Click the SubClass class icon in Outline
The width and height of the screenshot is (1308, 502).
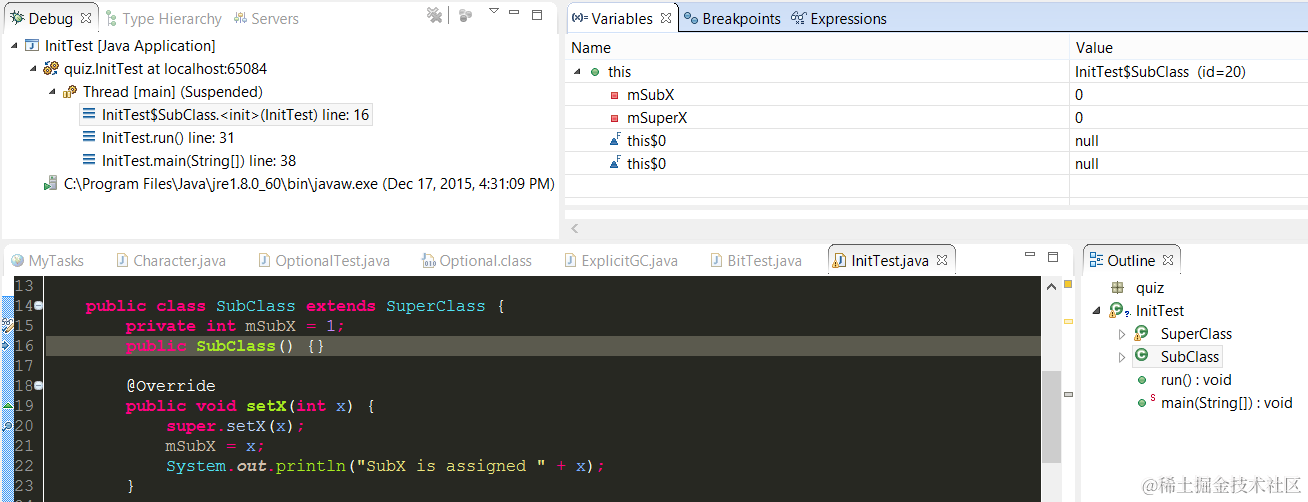click(x=1141, y=357)
